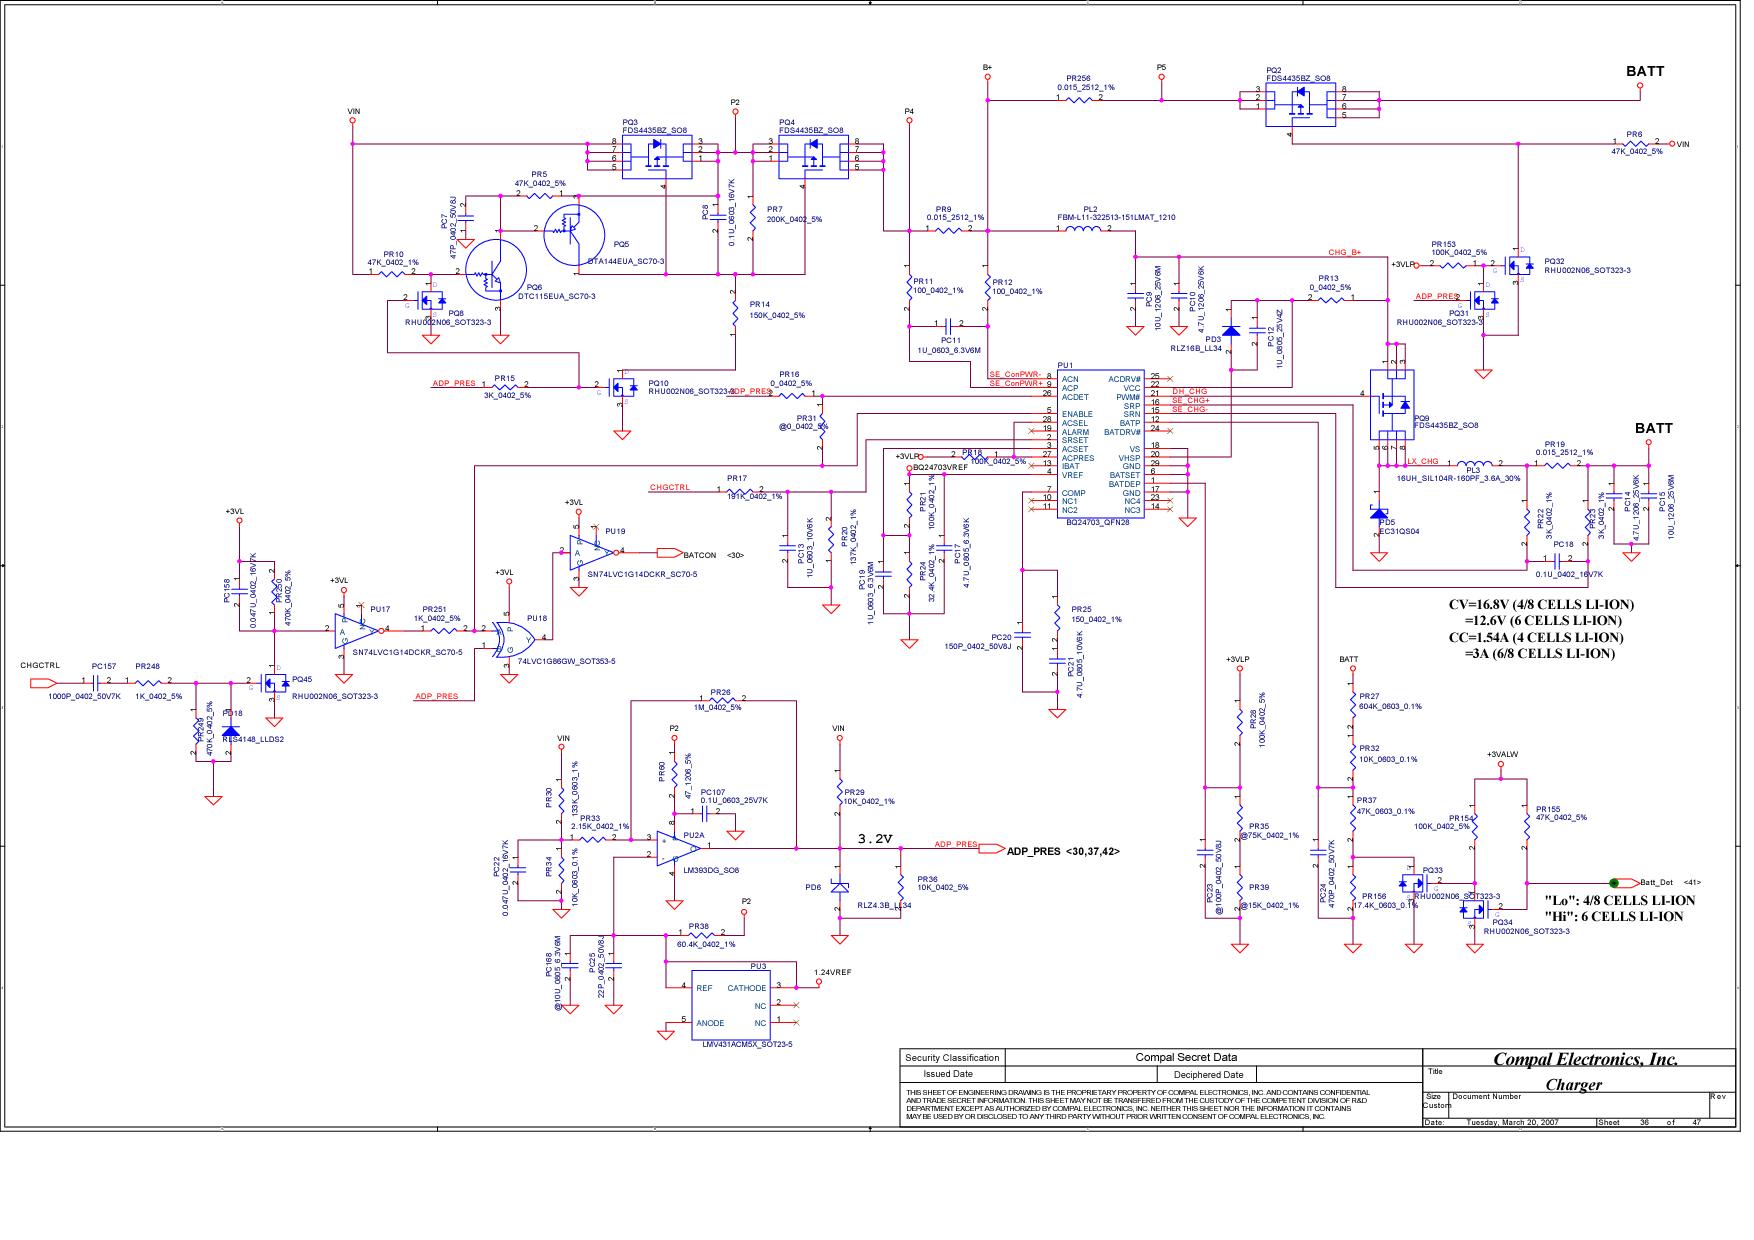
Task: Click the Security Classification label cell
Action: [952, 1058]
